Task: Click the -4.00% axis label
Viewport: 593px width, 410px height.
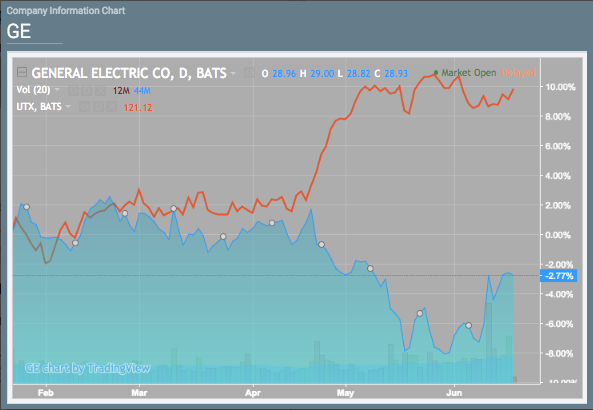Action: point(559,294)
